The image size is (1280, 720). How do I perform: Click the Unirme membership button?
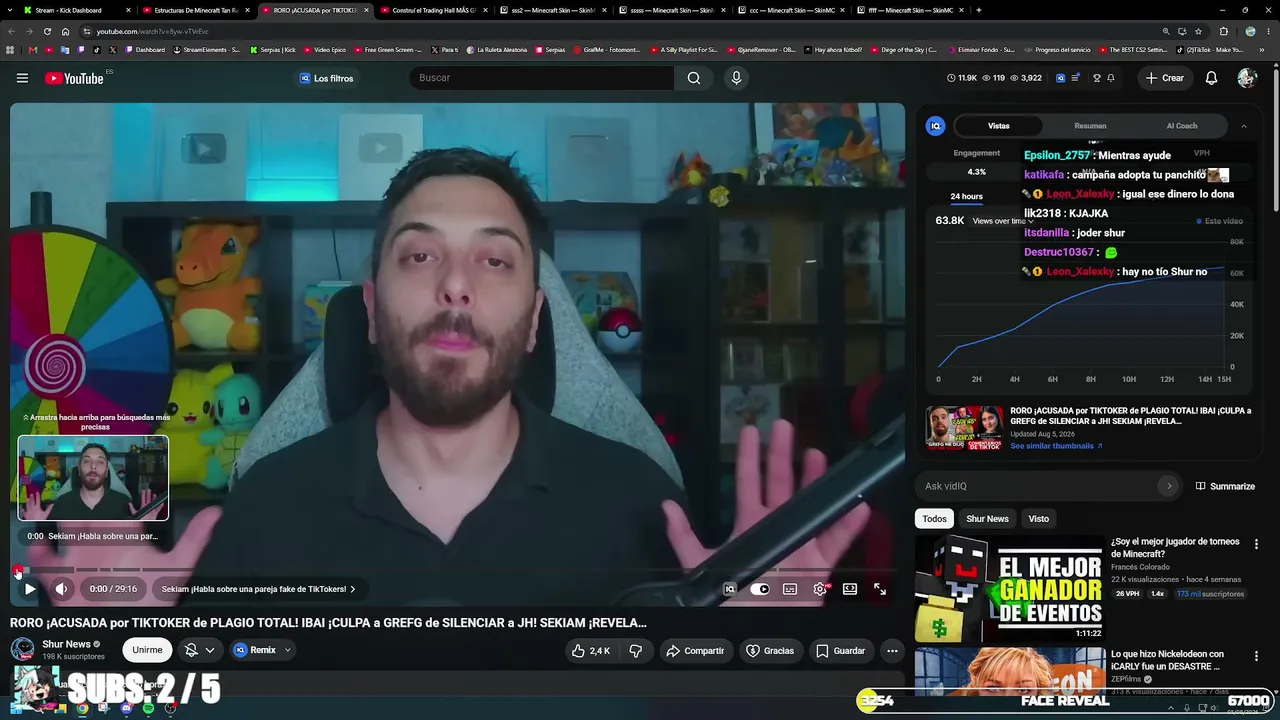147,650
